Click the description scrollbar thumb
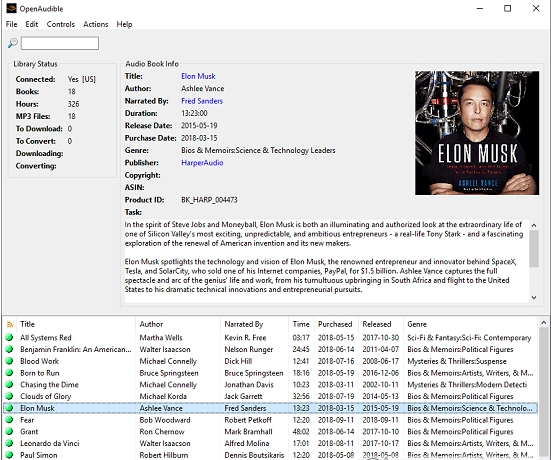Viewport: 551px width, 460px height. 534,248
